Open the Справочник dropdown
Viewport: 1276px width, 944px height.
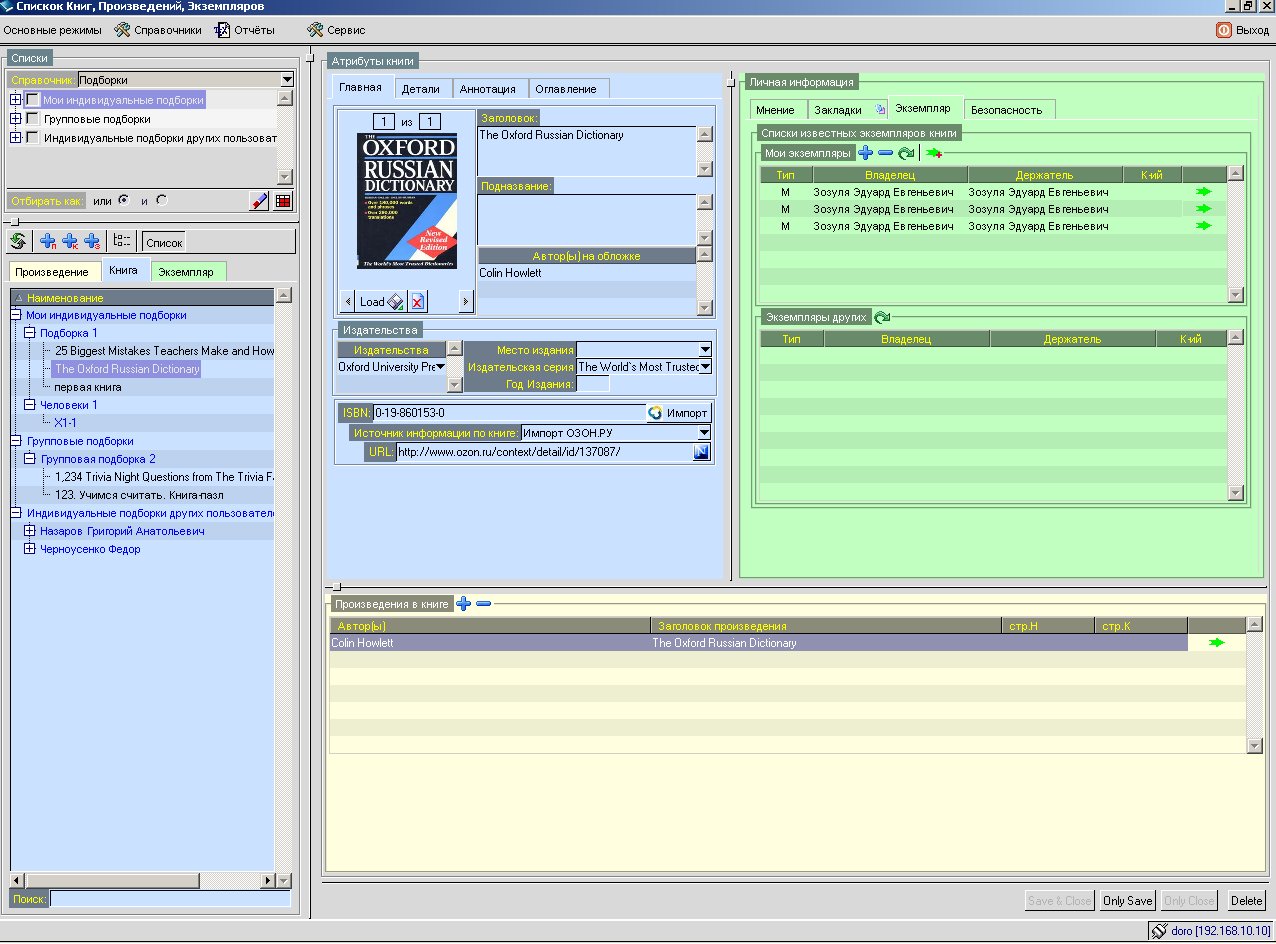(x=286, y=80)
